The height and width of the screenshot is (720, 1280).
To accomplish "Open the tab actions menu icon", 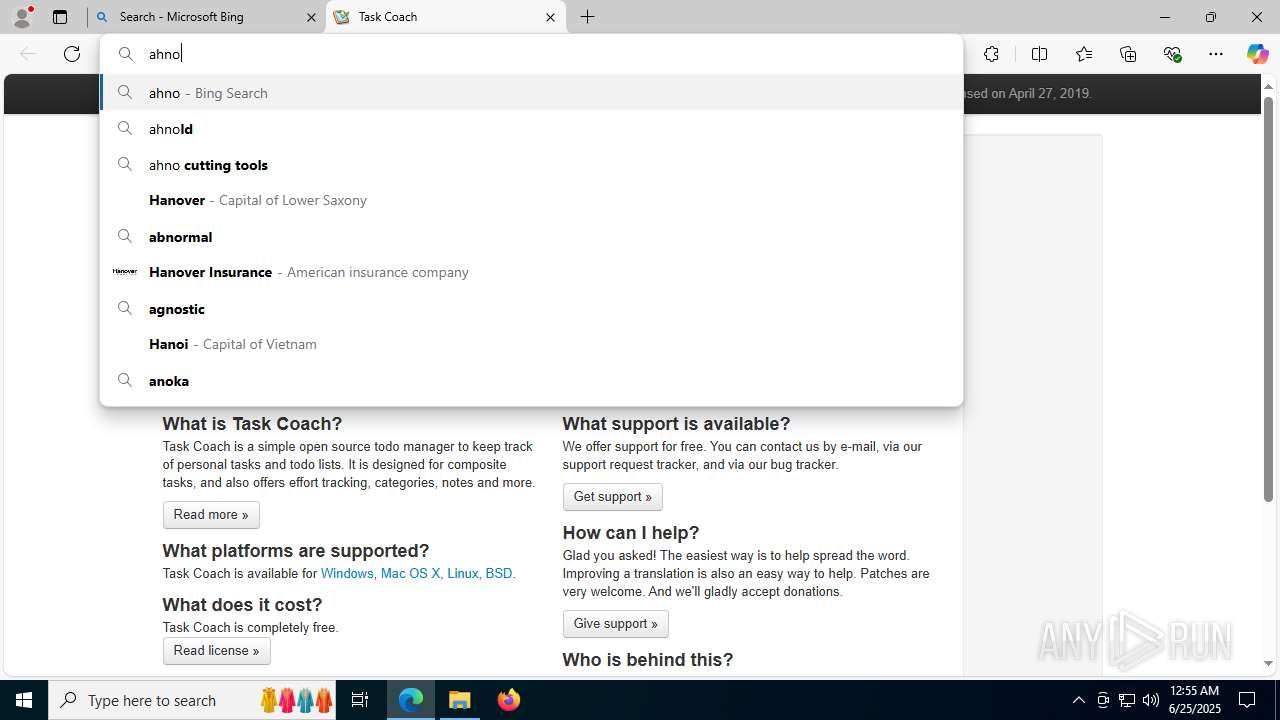I will pos(60,17).
